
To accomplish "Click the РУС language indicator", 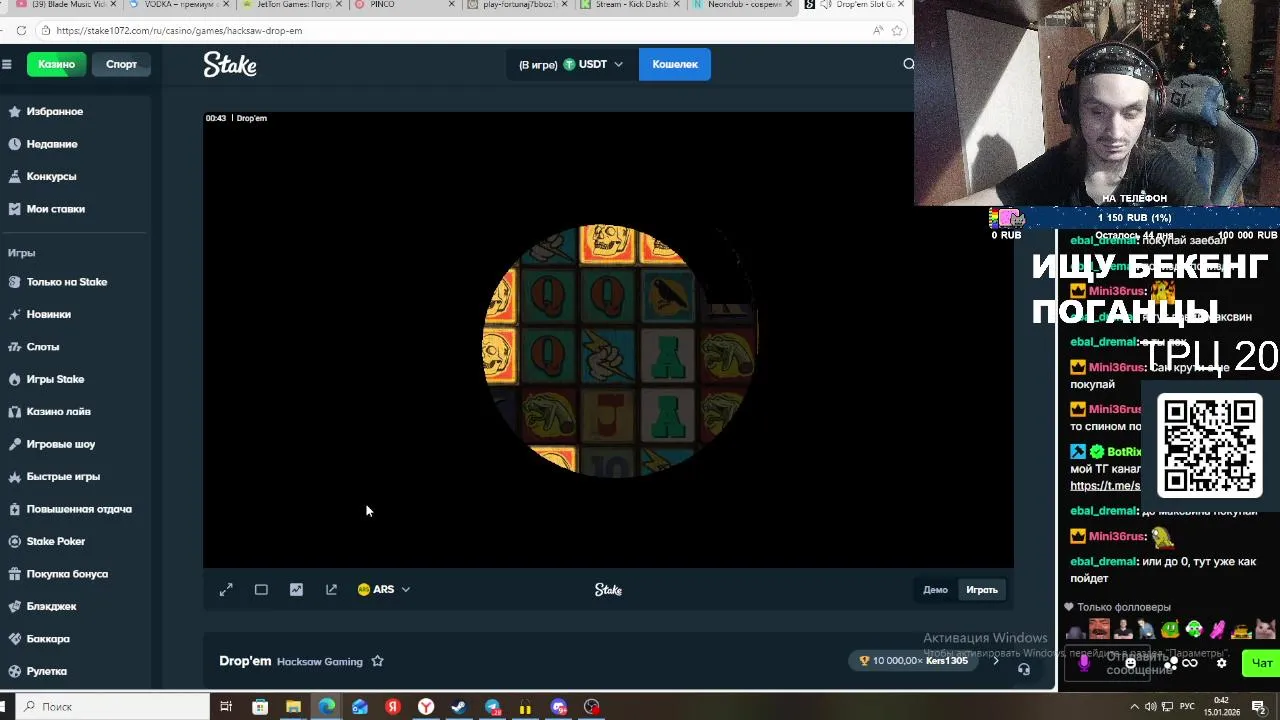I will [1187, 707].
